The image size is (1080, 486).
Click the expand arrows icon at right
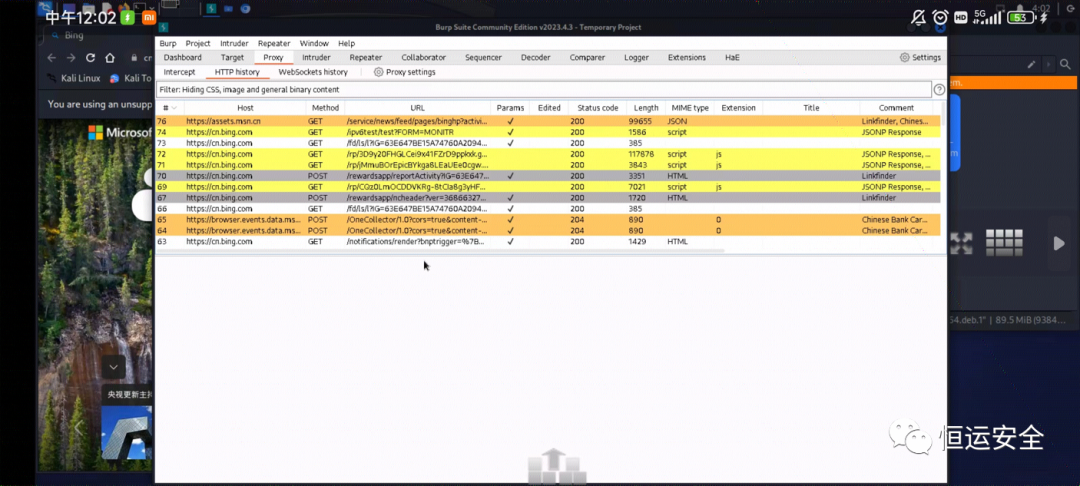point(961,243)
